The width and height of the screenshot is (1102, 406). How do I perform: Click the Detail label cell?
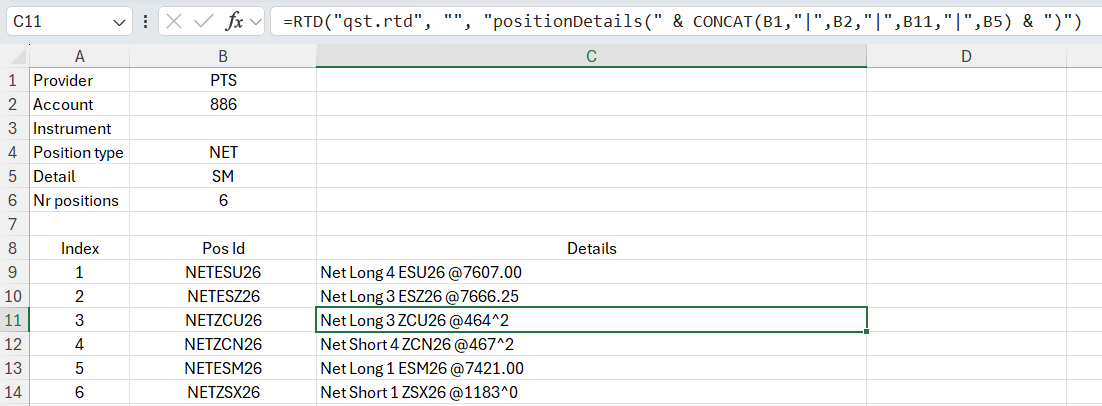79,176
